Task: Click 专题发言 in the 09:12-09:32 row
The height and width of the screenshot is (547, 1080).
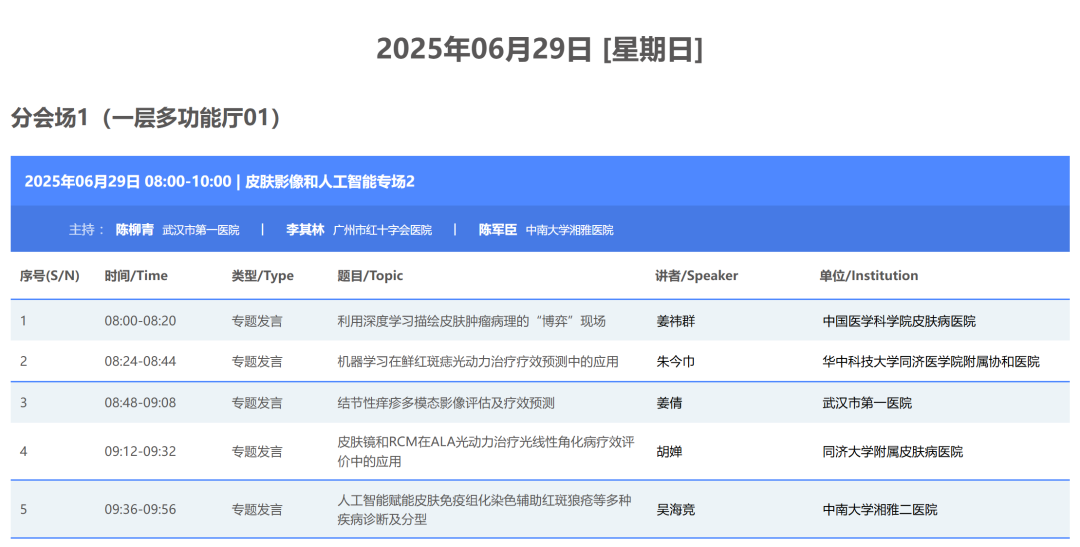Action: pyautogui.click(x=257, y=451)
